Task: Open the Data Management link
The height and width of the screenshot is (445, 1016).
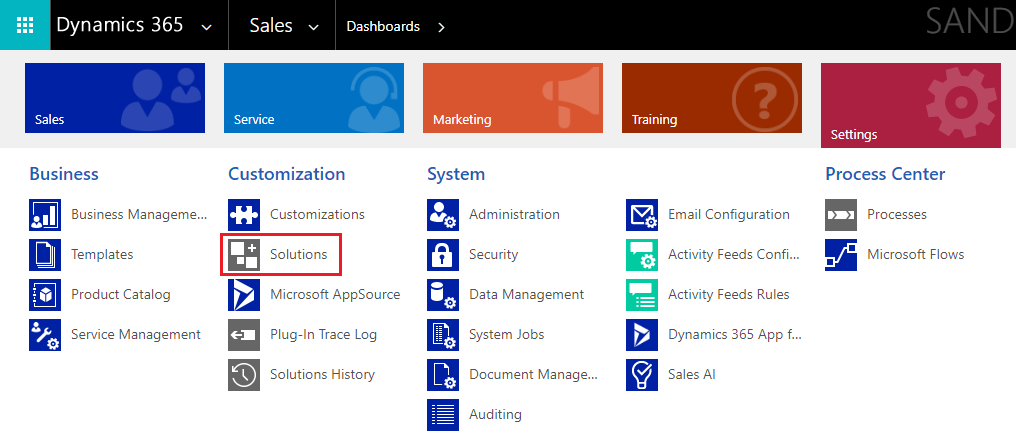Action: click(526, 295)
